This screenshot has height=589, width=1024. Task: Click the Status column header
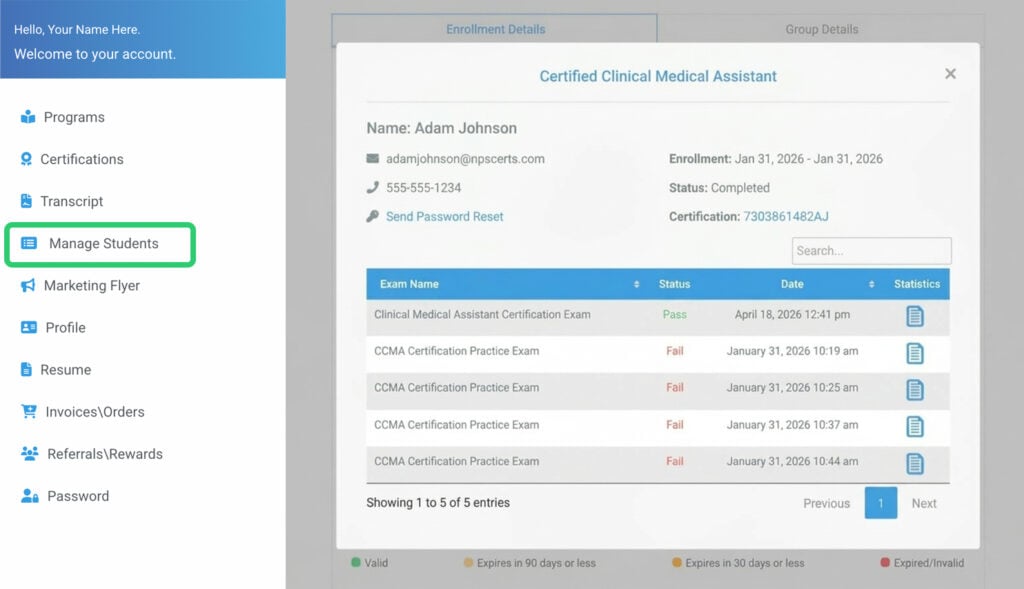pyautogui.click(x=674, y=284)
